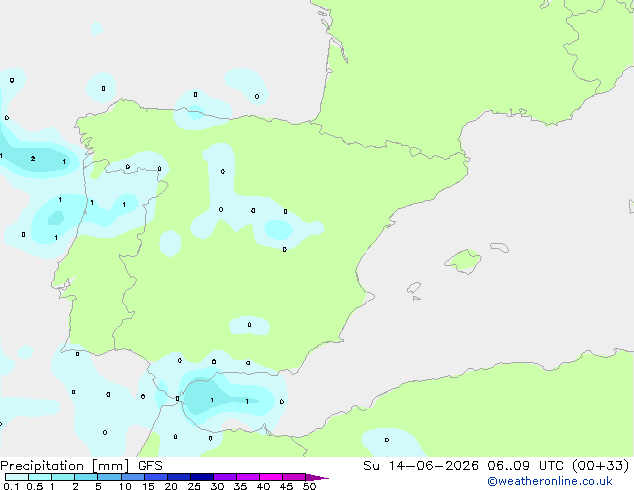Click the 0.5–1 mm legend color
The image size is (634, 490).
click(x=40, y=477)
